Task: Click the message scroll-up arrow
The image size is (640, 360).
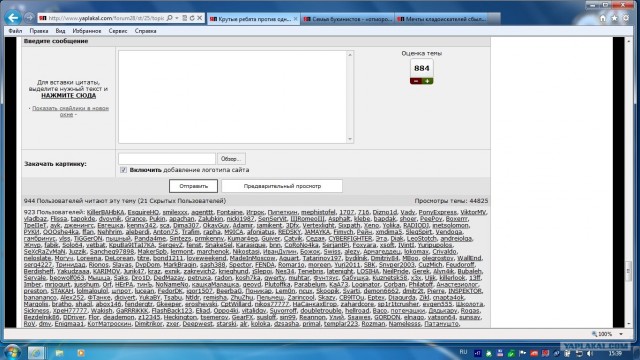Action: pos(350,55)
